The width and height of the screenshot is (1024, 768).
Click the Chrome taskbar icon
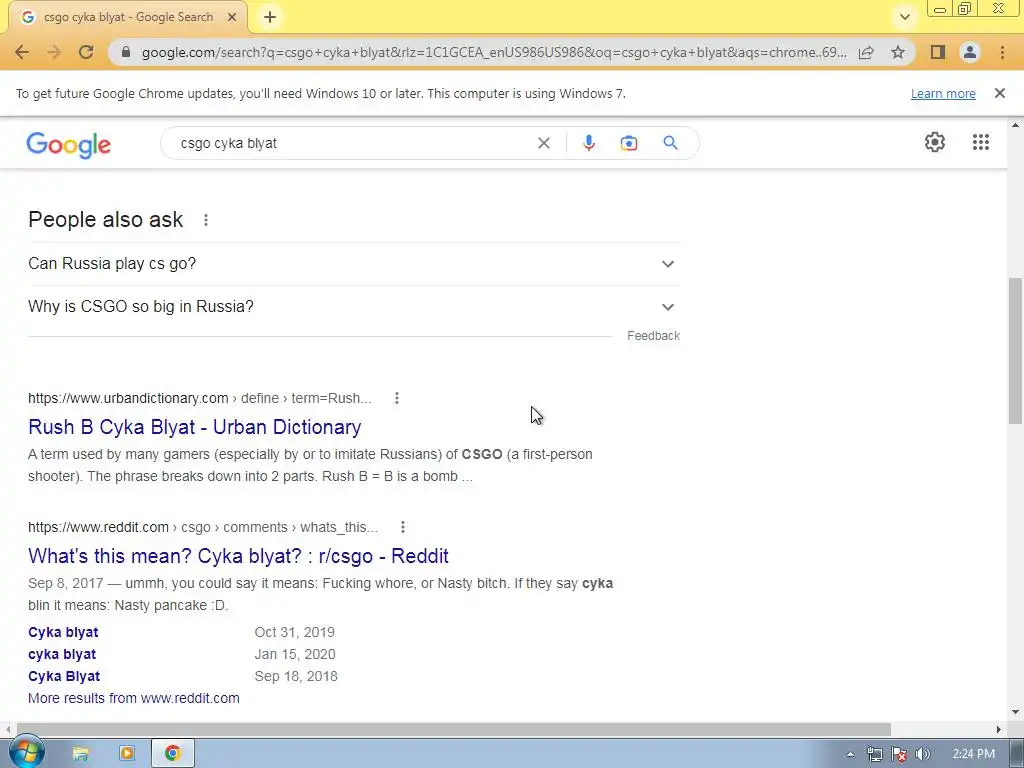[172, 754]
